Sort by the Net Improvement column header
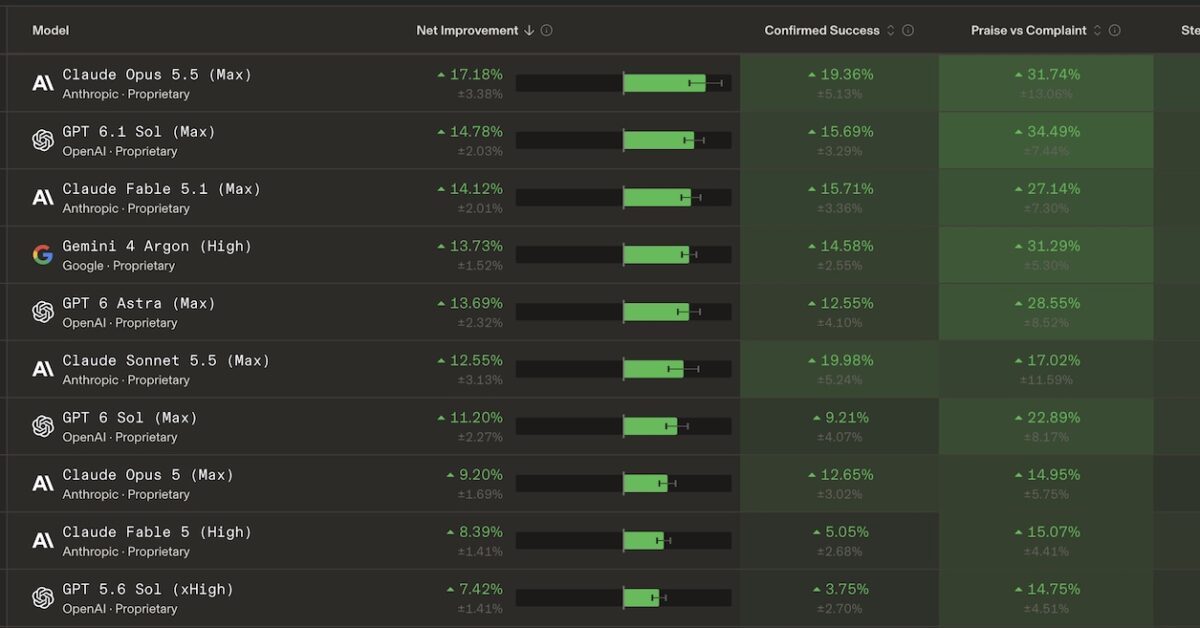 (x=467, y=30)
